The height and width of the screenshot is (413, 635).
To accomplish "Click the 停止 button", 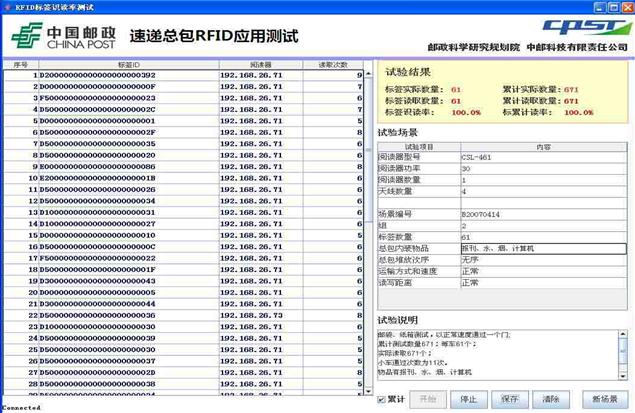I will click(469, 400).
